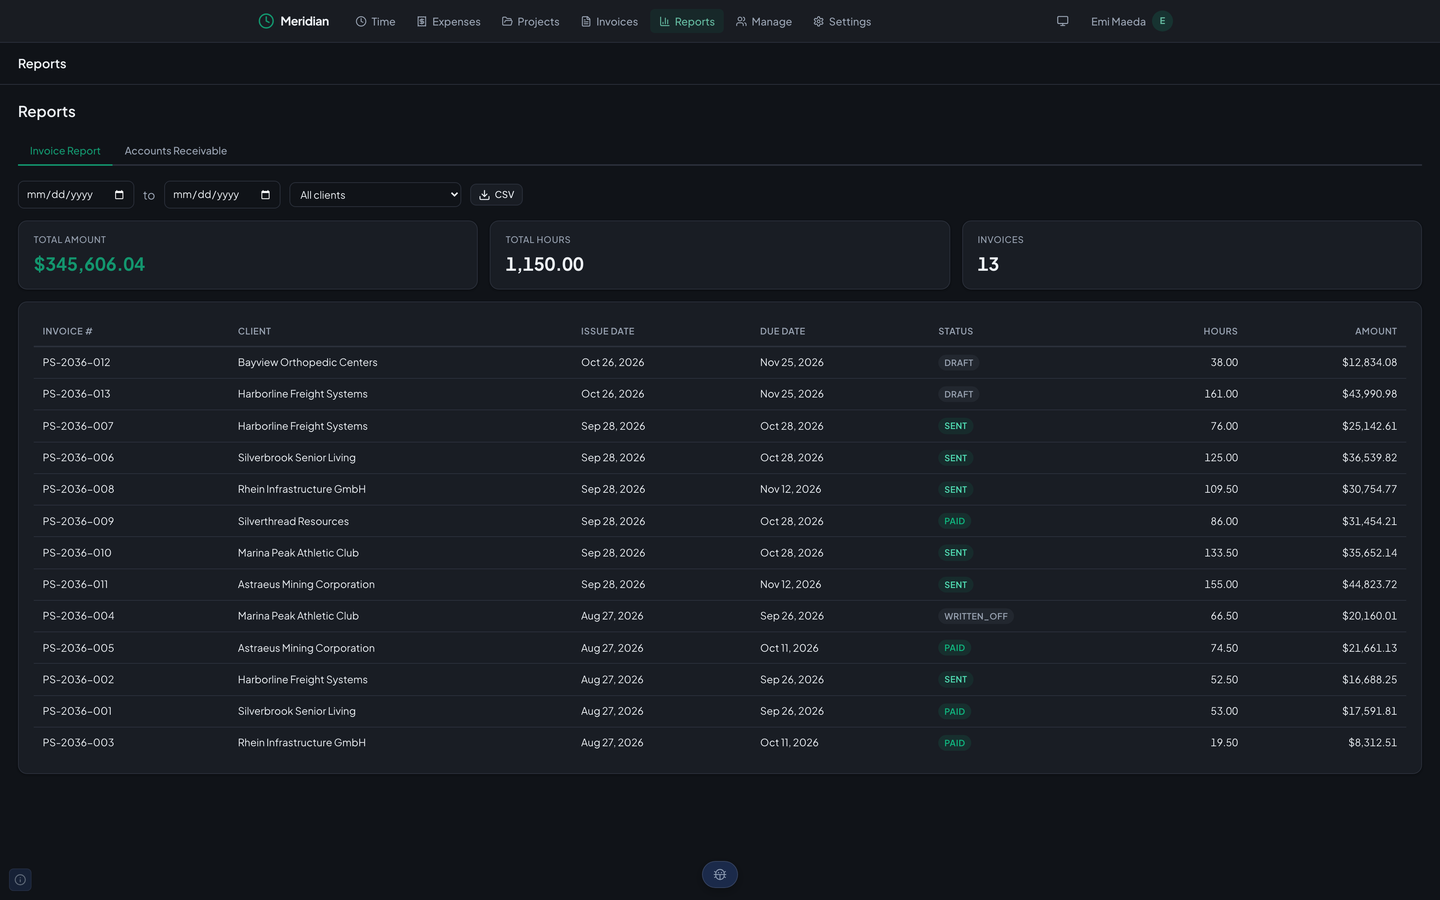The height and width of the screenshot is (900, 1440).
Task: Open the Expenses page
Action: [x=448, y=21]
